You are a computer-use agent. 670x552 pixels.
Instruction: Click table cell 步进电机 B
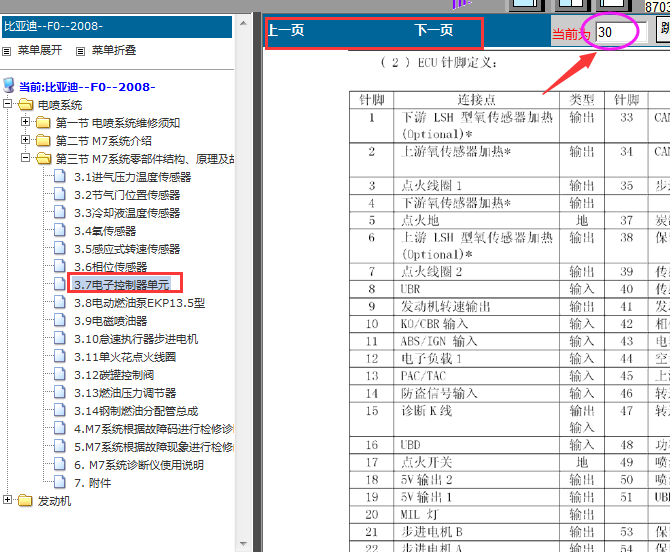[476, 532]
